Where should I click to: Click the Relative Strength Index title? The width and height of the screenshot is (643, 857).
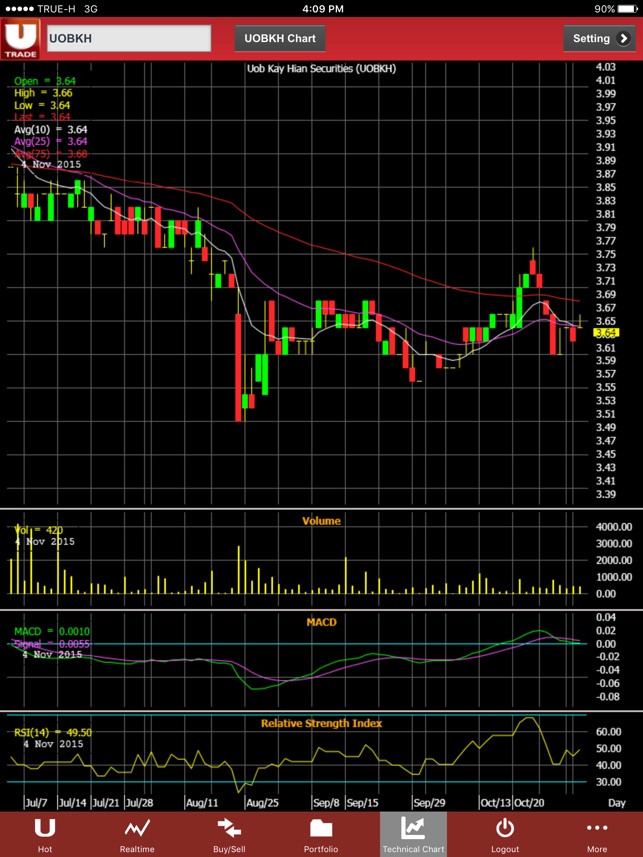point(322,723)
